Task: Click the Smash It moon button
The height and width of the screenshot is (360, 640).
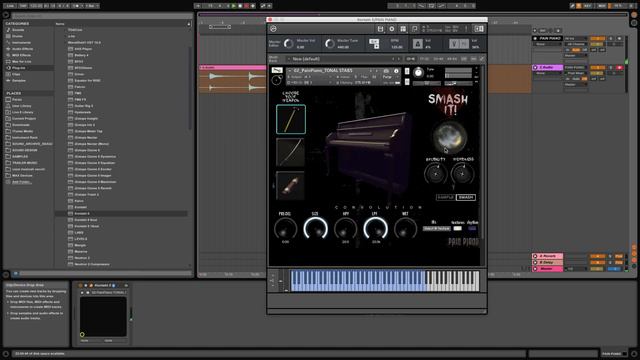Action: (x=449, y=137)
